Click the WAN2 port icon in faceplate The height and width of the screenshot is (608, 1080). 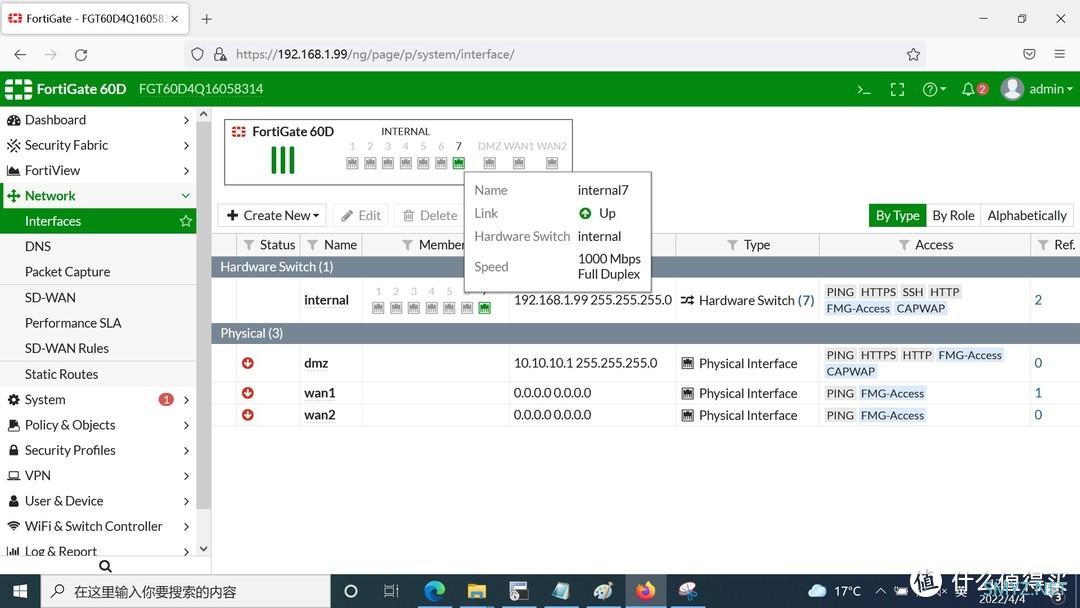[x=552, y=163]
